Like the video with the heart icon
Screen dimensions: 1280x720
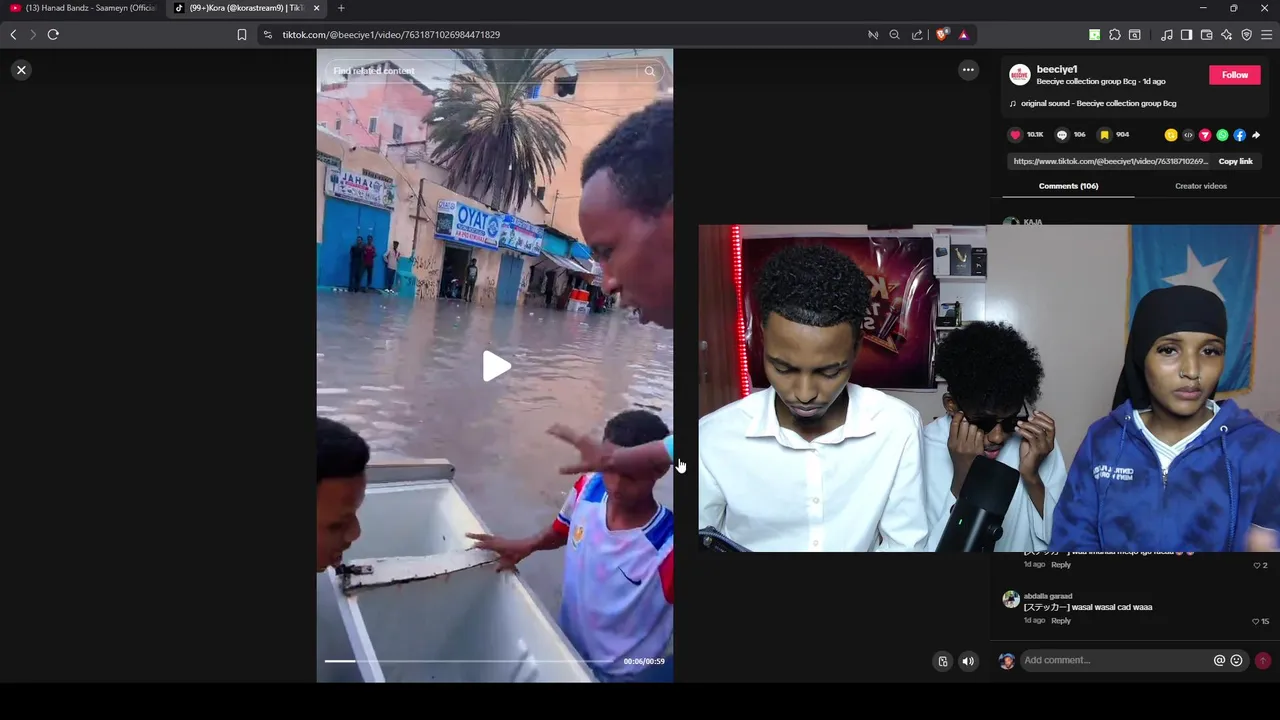pyautogui.click(x=1015, y=135)
